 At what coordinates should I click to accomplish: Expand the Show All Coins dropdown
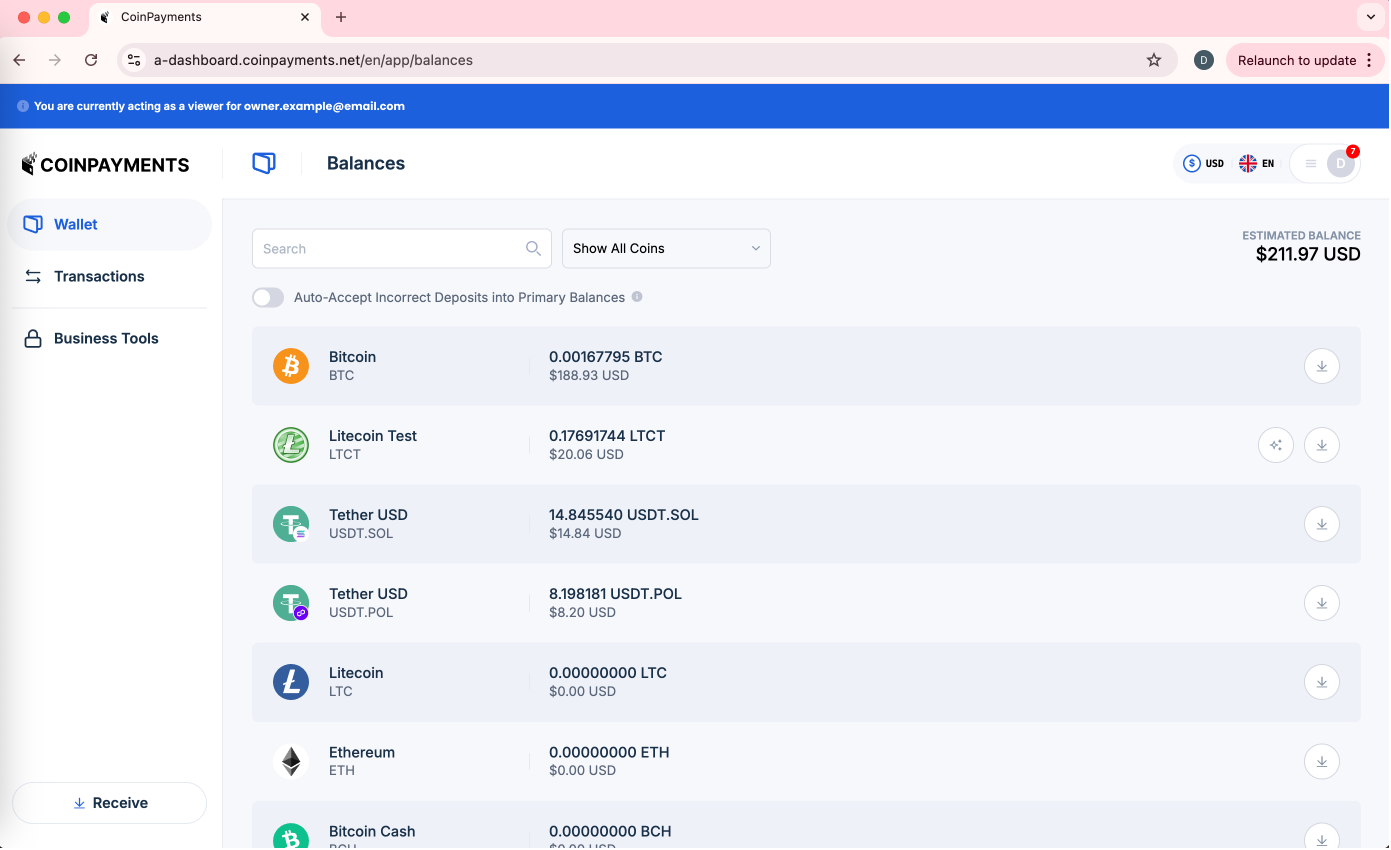click(x=666, y=249)
